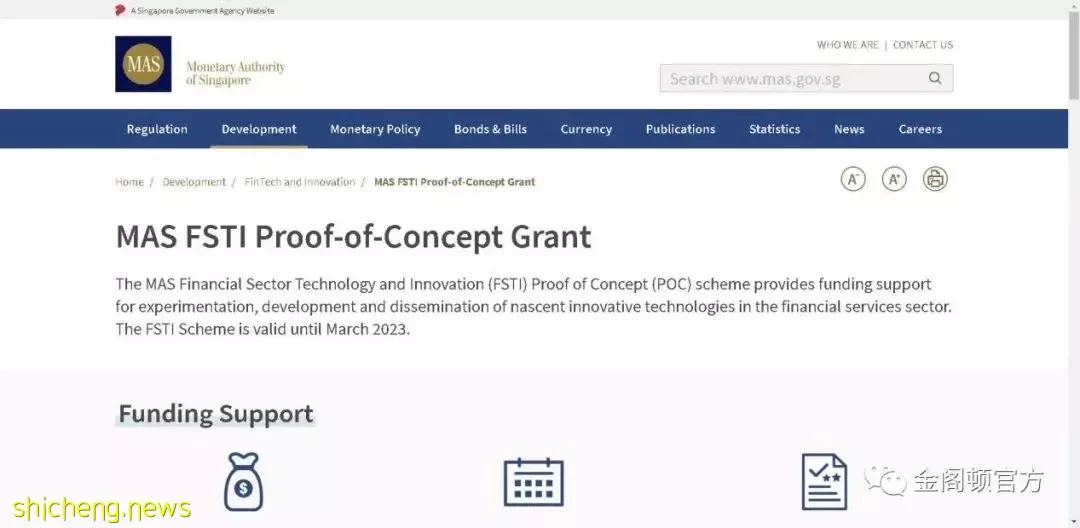Click the print page icon
Viewport: 1080px width, 528px height.
tap(935, 179)
